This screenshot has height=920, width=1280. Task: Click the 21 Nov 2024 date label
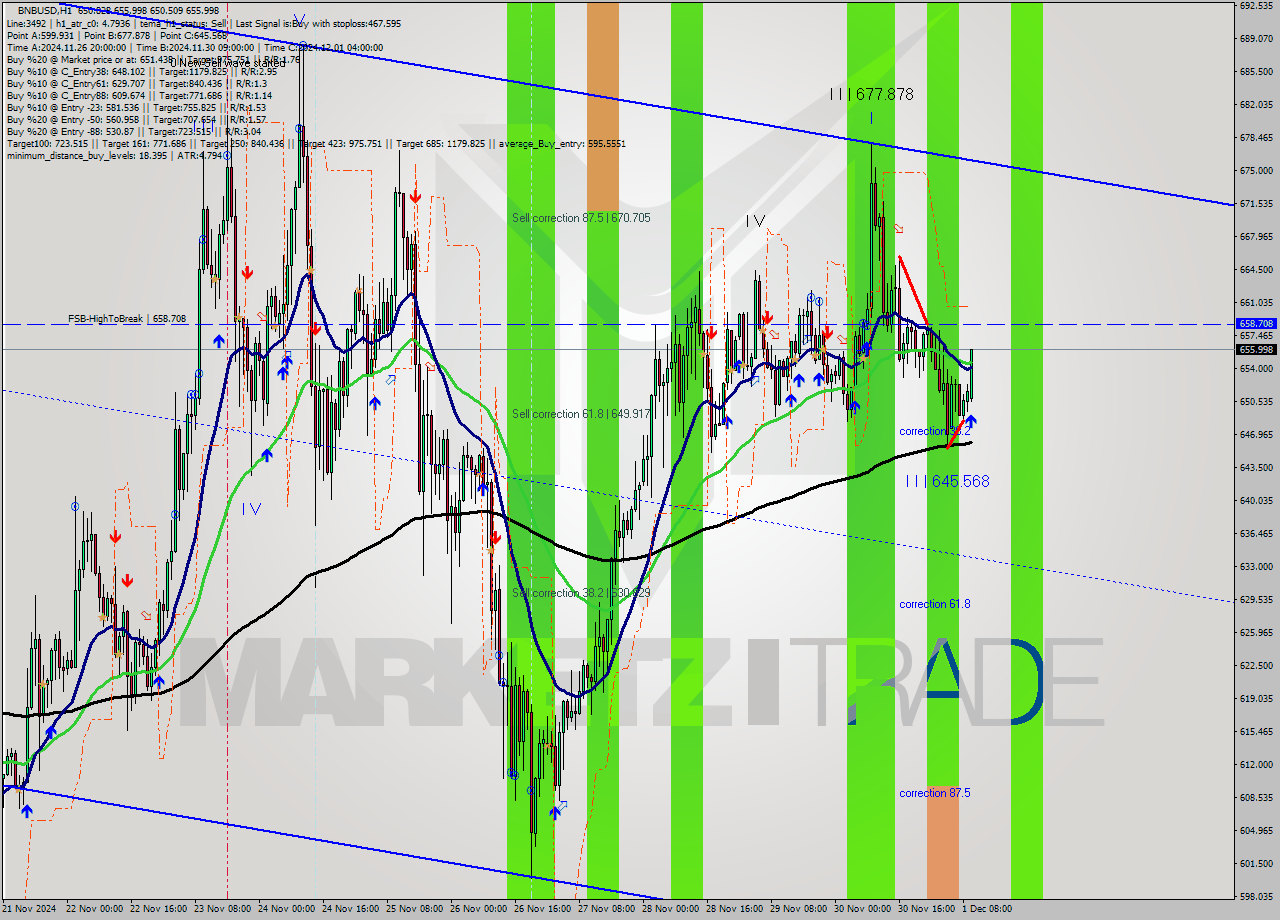[29, 909]
